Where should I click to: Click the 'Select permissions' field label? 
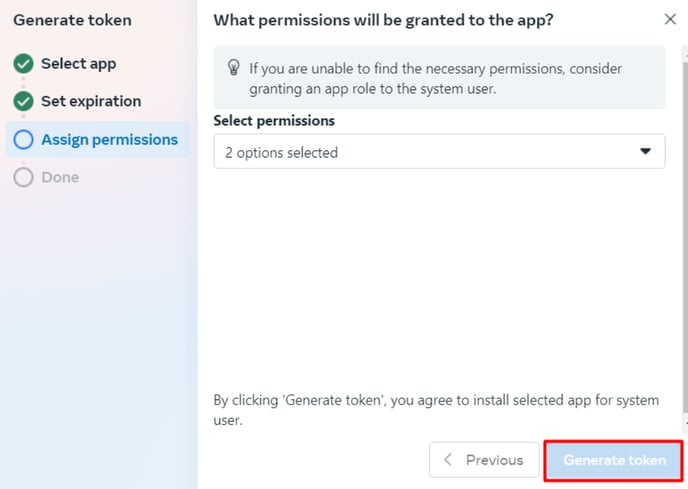(x=274, y=121)
